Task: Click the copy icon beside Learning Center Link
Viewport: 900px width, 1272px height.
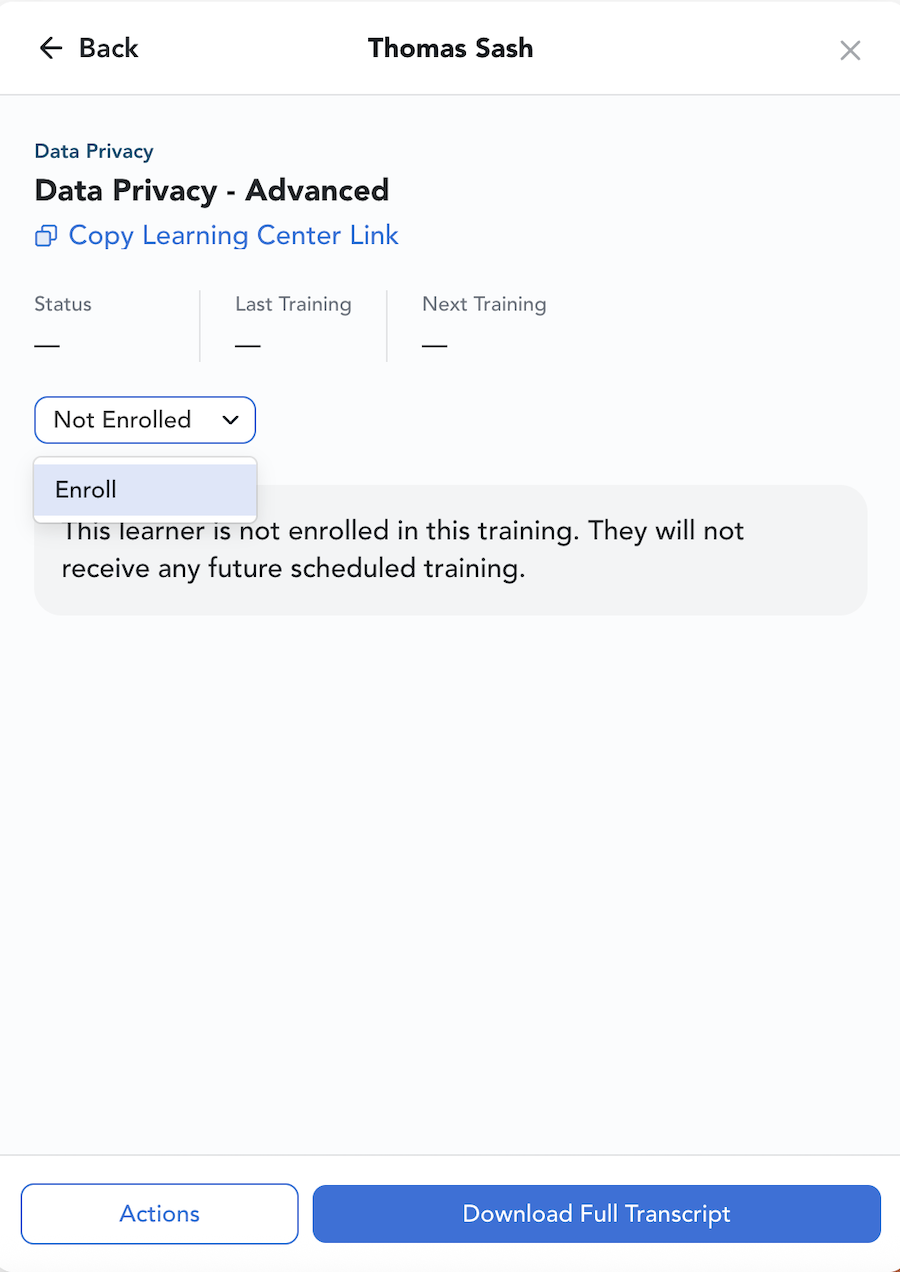Action: pos(46,236)
